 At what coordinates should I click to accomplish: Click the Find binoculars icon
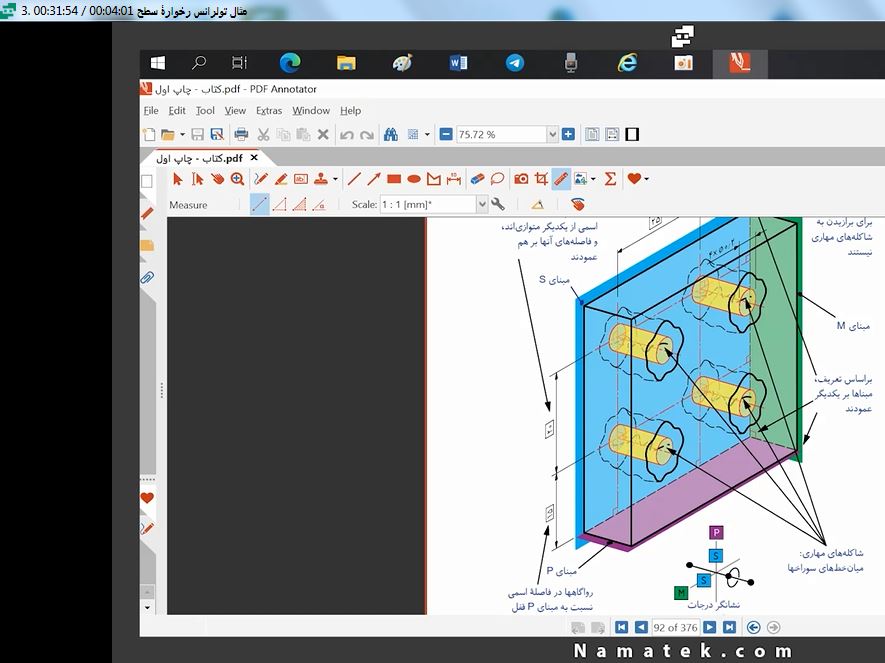(x=391, y=134)
